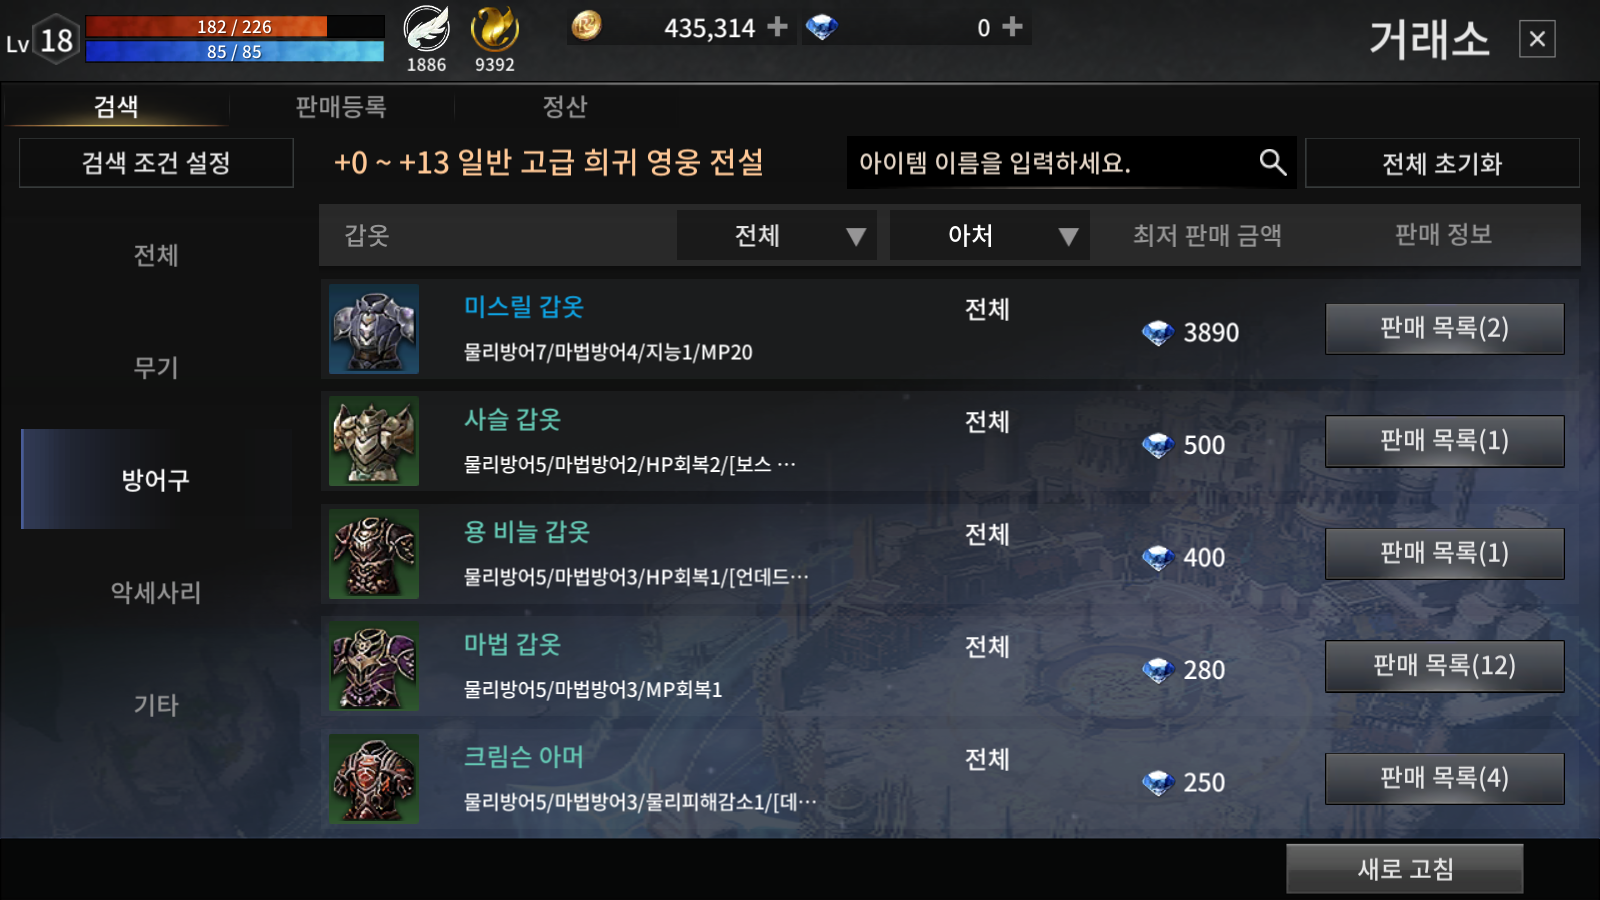Select the 악세사리 category in sidebar
The width and height of the screenshot is (1600, 900).
[x=156, y=592]
